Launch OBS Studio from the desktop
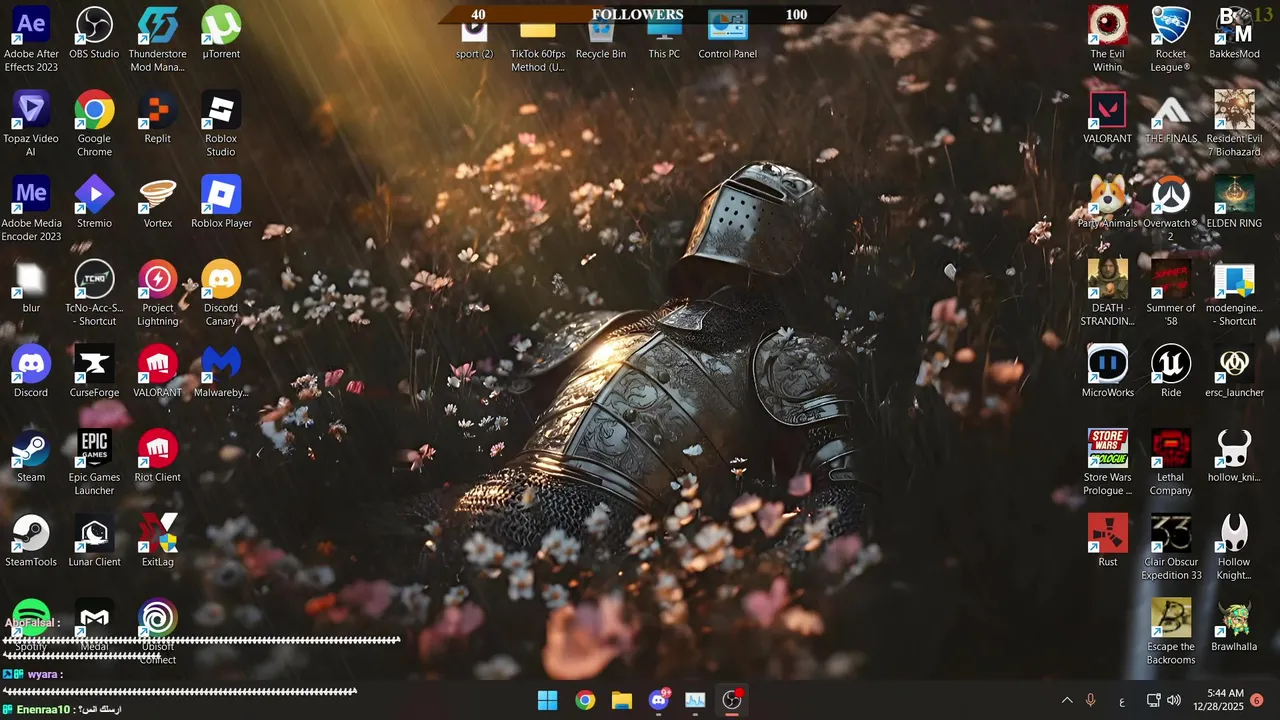 94,33
